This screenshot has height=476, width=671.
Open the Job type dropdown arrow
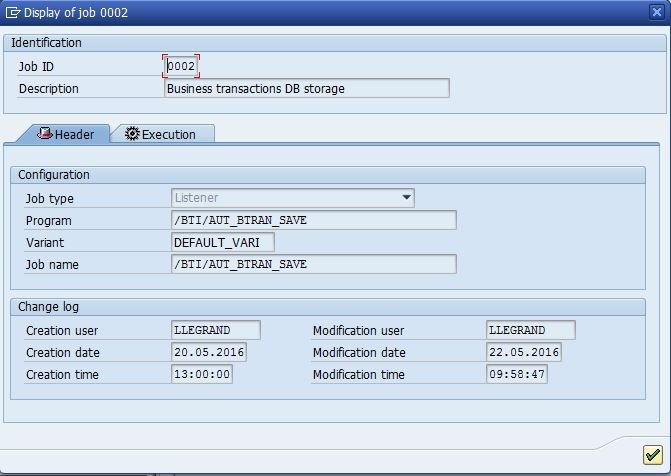pos(407,197)
